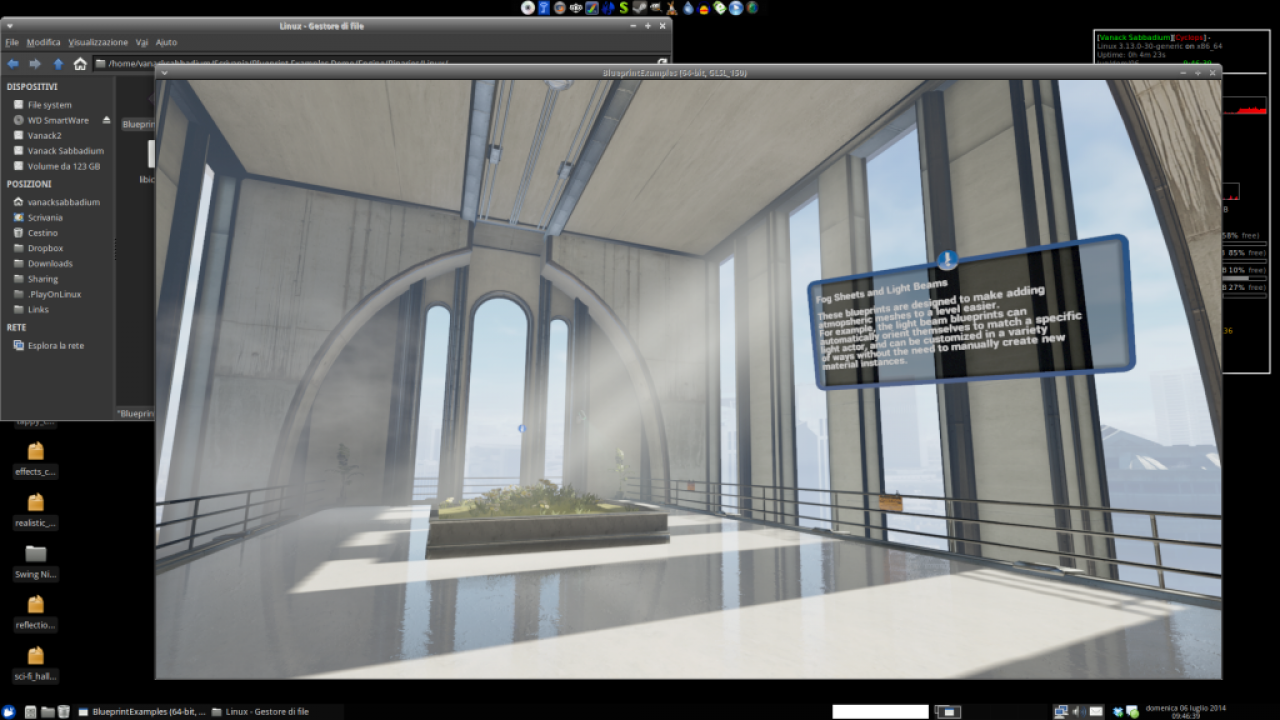This screenshot has width=1280, height=720.
Task: Select the reflectio... desktop folder
Action: (x=36, y=613)
